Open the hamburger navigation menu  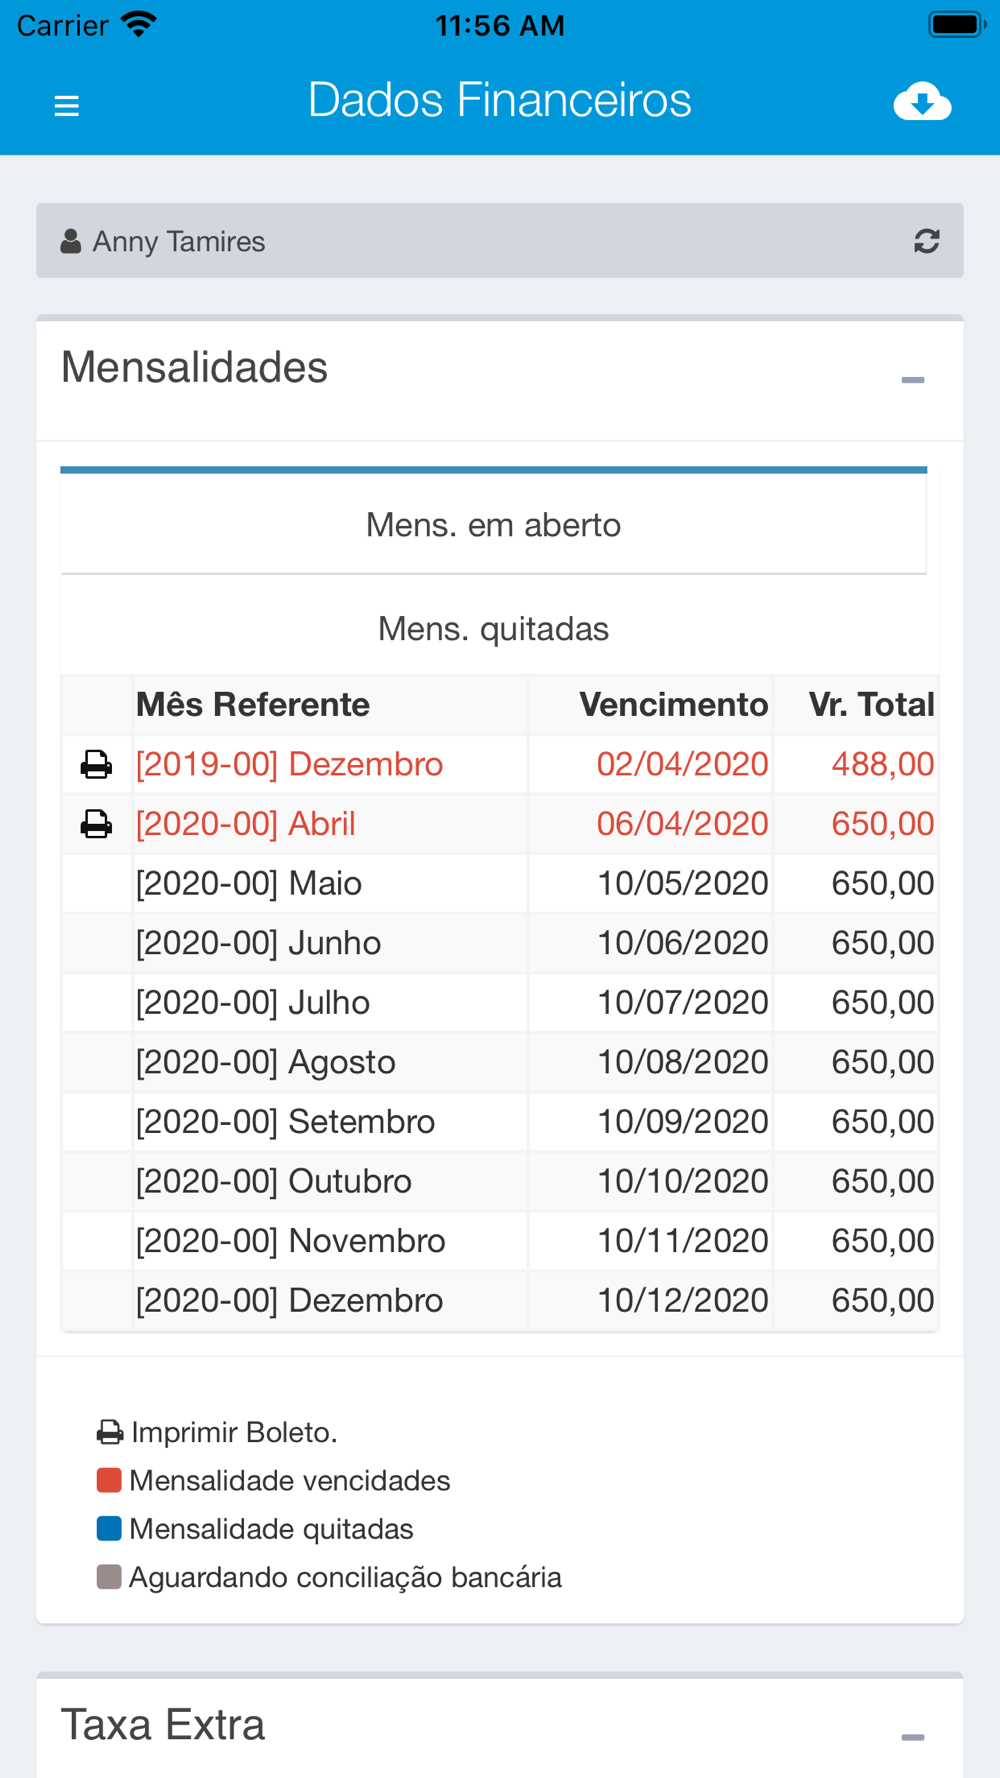click(66, 105)
